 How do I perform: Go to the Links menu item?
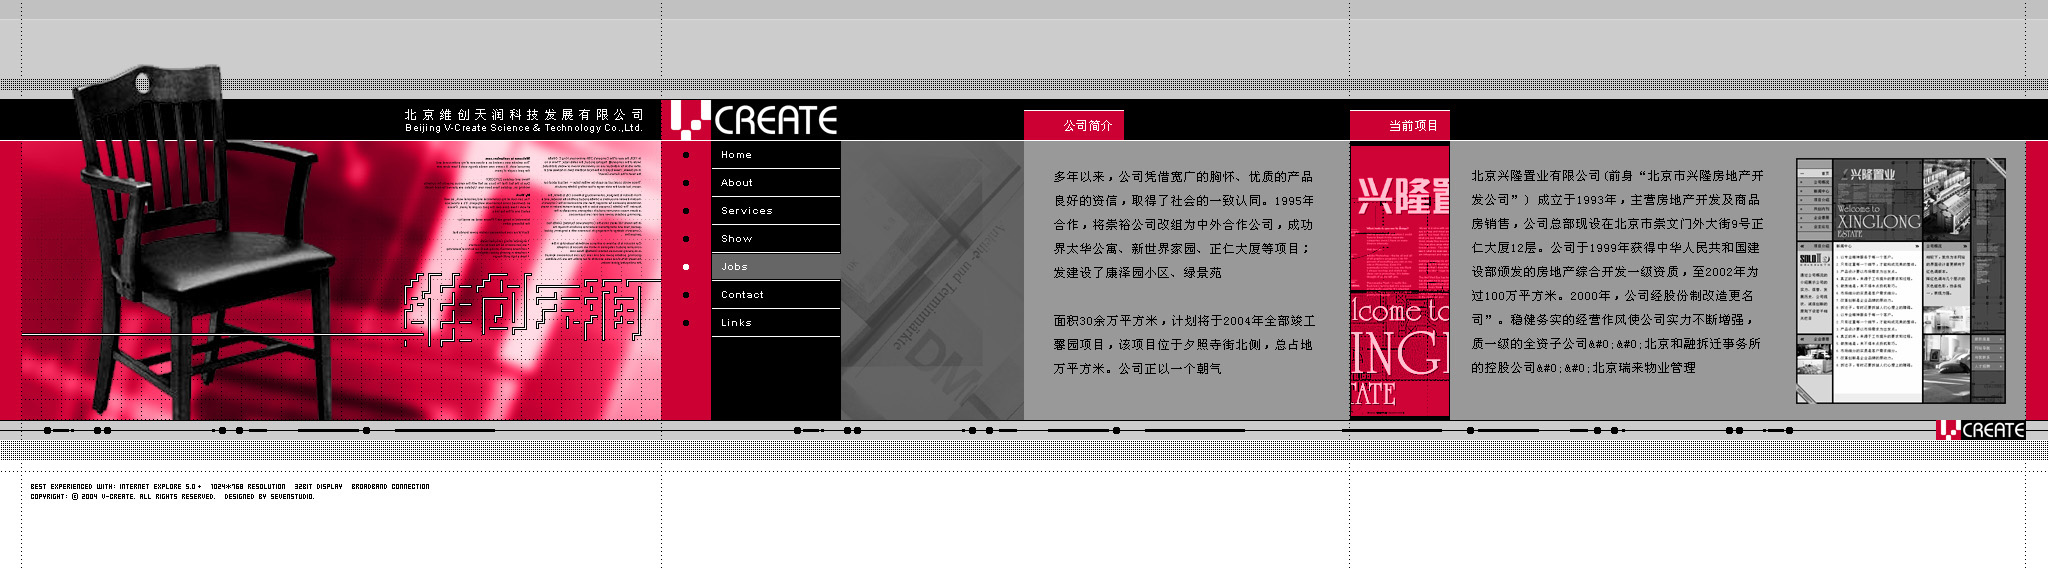(x=776, y=323)
